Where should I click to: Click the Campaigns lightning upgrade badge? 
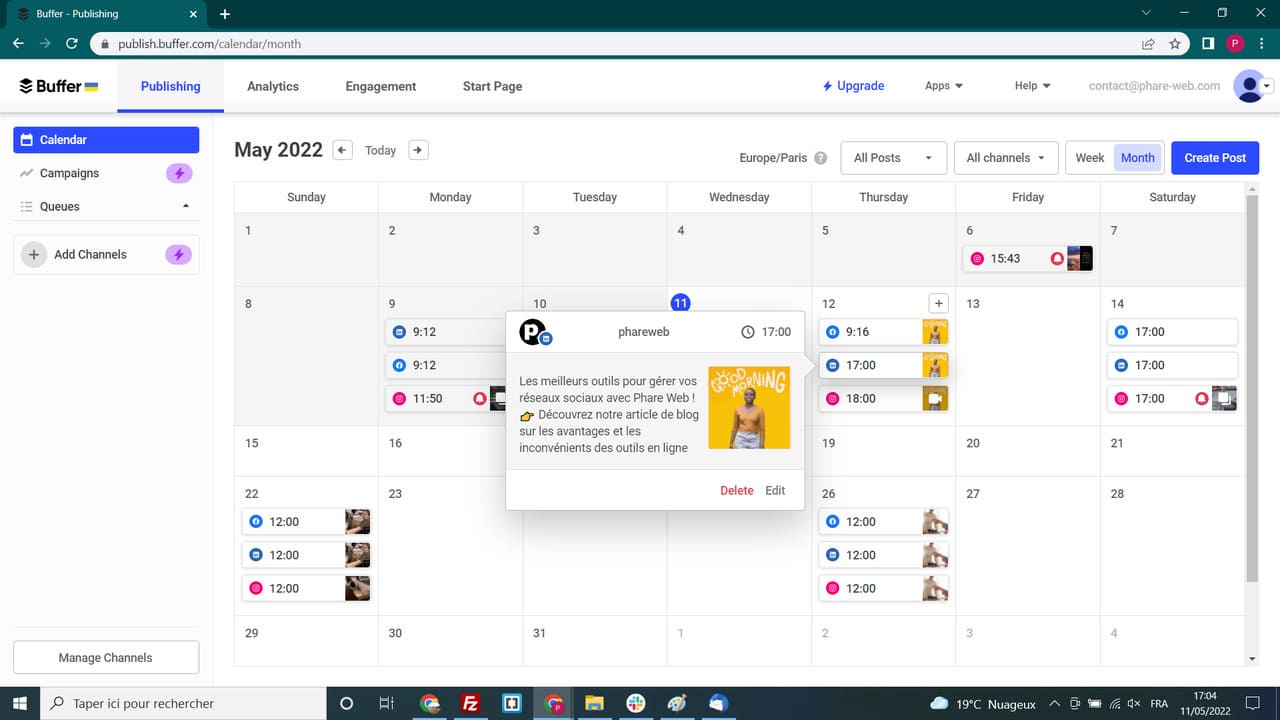click(178, 173)
